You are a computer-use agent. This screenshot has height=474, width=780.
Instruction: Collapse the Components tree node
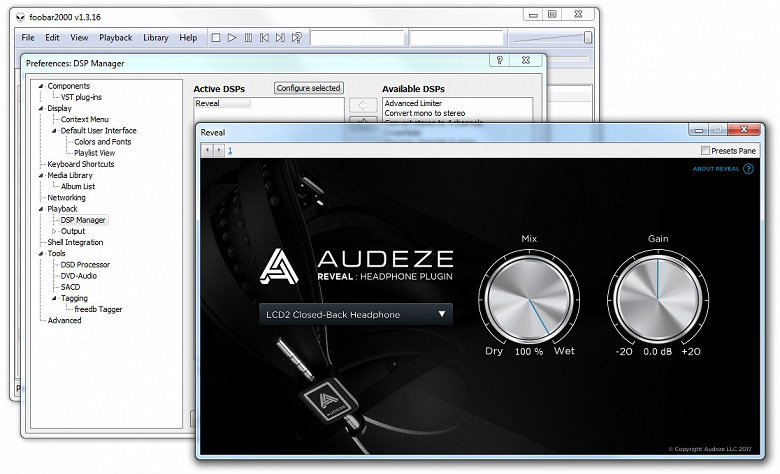point(41,86)
